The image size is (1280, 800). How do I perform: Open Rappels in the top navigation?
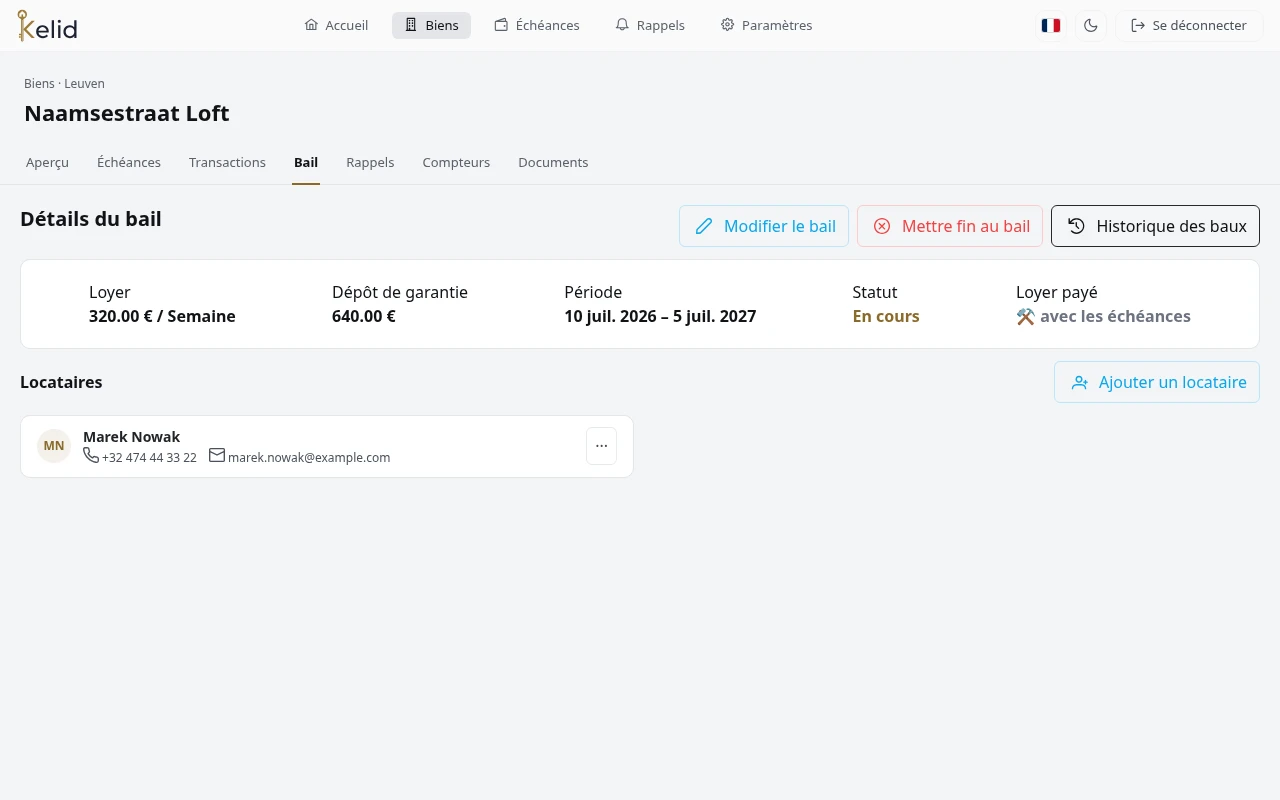[650, 25]
